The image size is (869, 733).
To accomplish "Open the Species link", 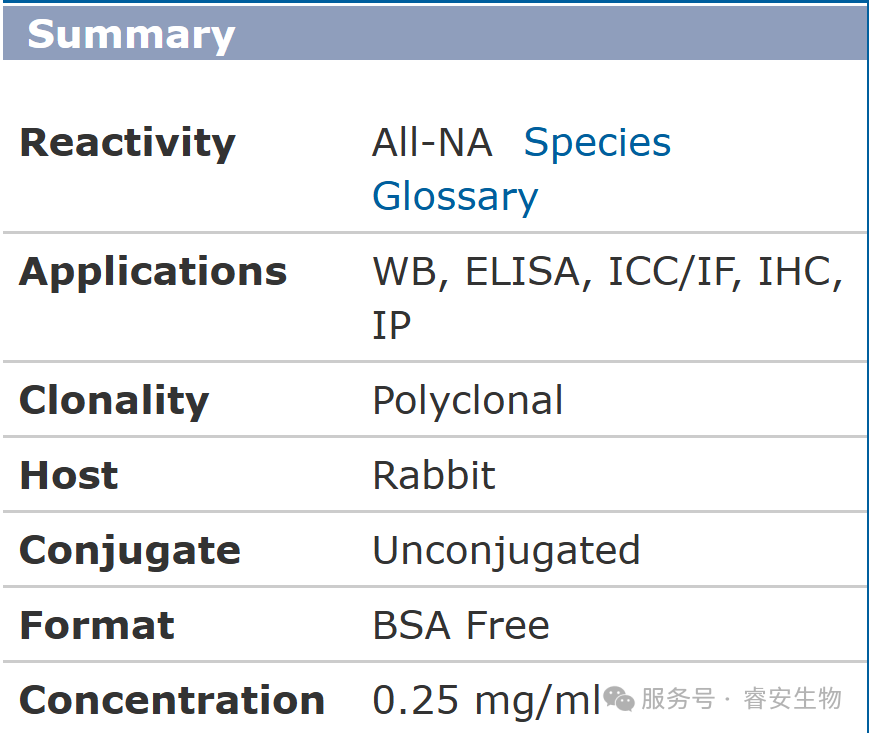I will tap(597, 143).
